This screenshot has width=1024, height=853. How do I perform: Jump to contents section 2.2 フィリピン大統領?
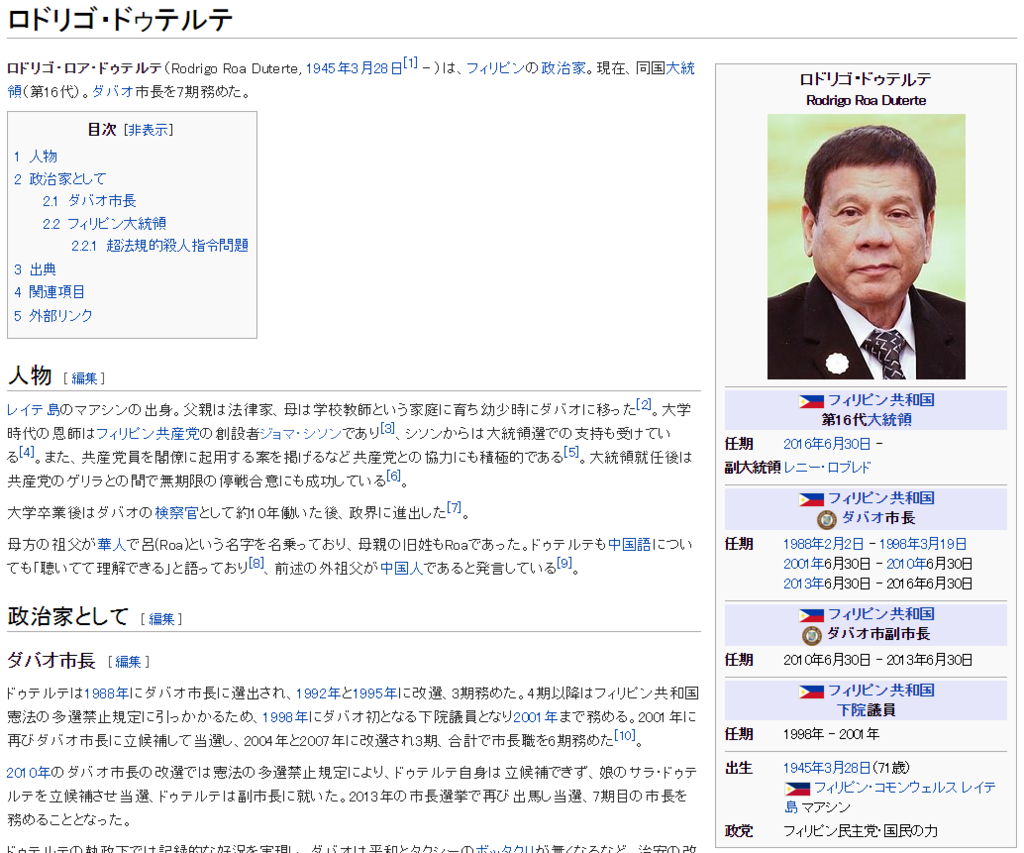[x=104, y=224]
